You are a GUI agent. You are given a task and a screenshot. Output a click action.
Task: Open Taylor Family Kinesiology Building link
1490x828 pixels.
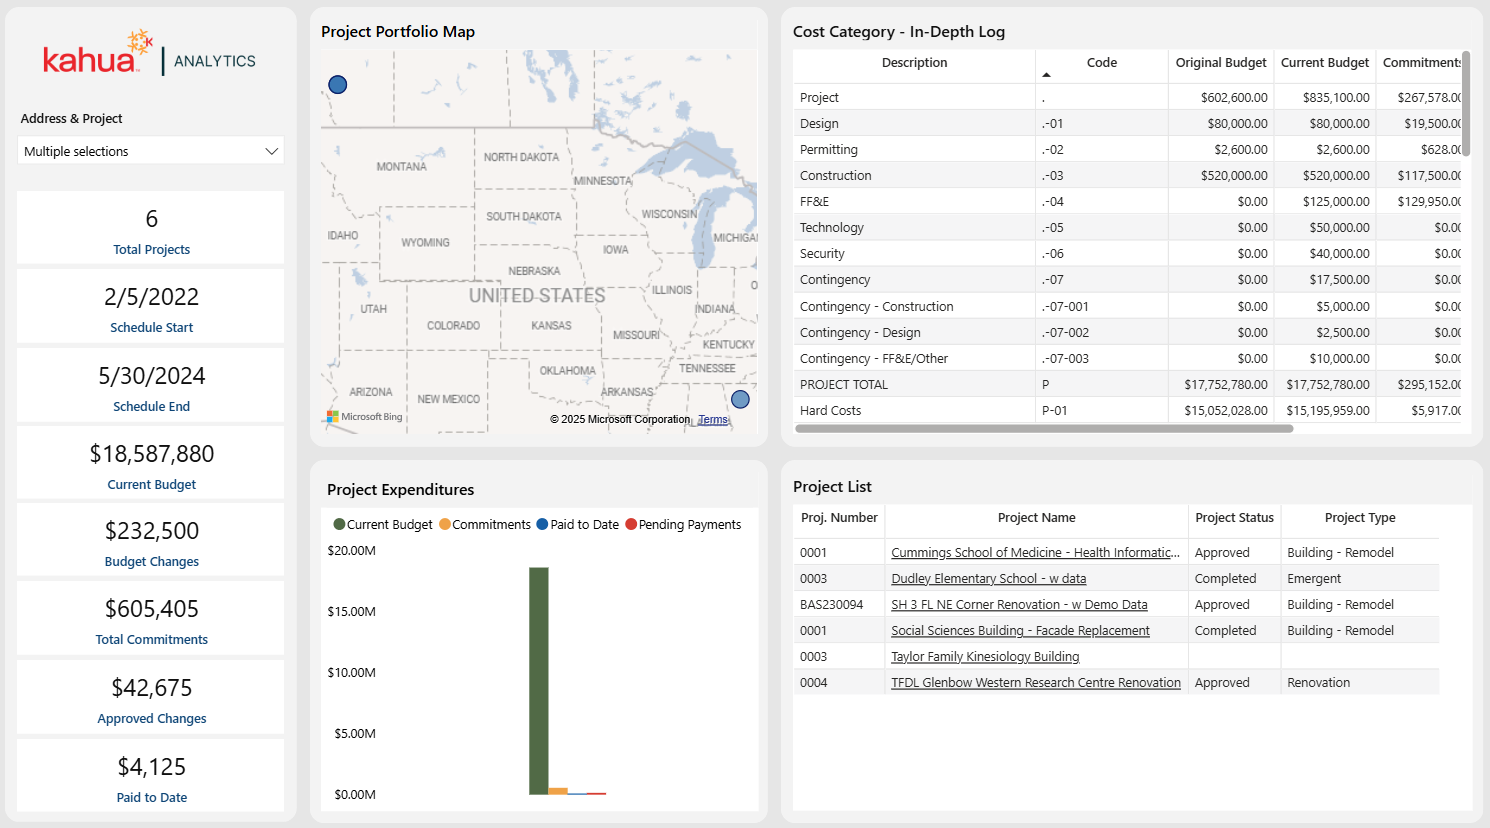tap(985, 657)
